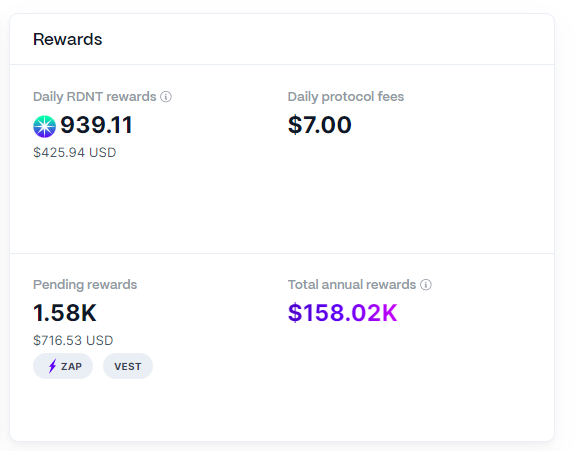Click the Daily RDNT rewards label
581x451 pixels.
(x=94, y=97)
